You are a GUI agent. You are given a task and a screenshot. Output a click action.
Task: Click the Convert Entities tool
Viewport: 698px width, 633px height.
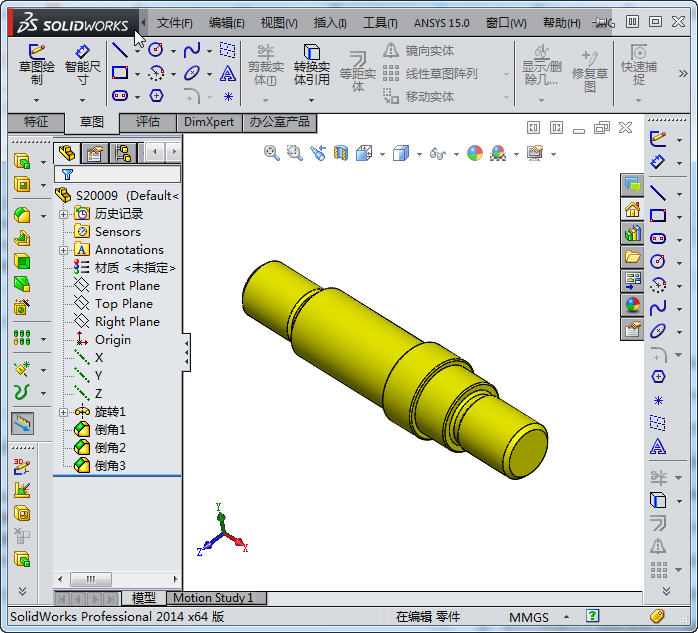click(x=311, y=65)
